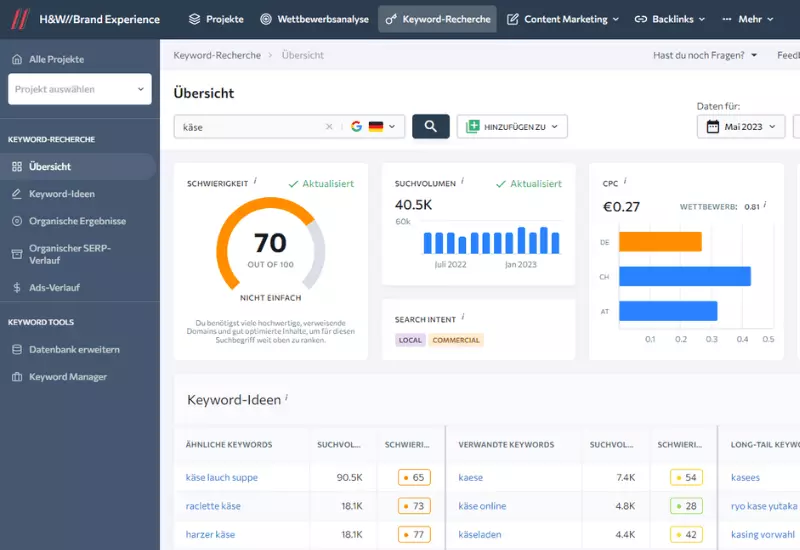Click the Projekte layers icon

(194, 19)
